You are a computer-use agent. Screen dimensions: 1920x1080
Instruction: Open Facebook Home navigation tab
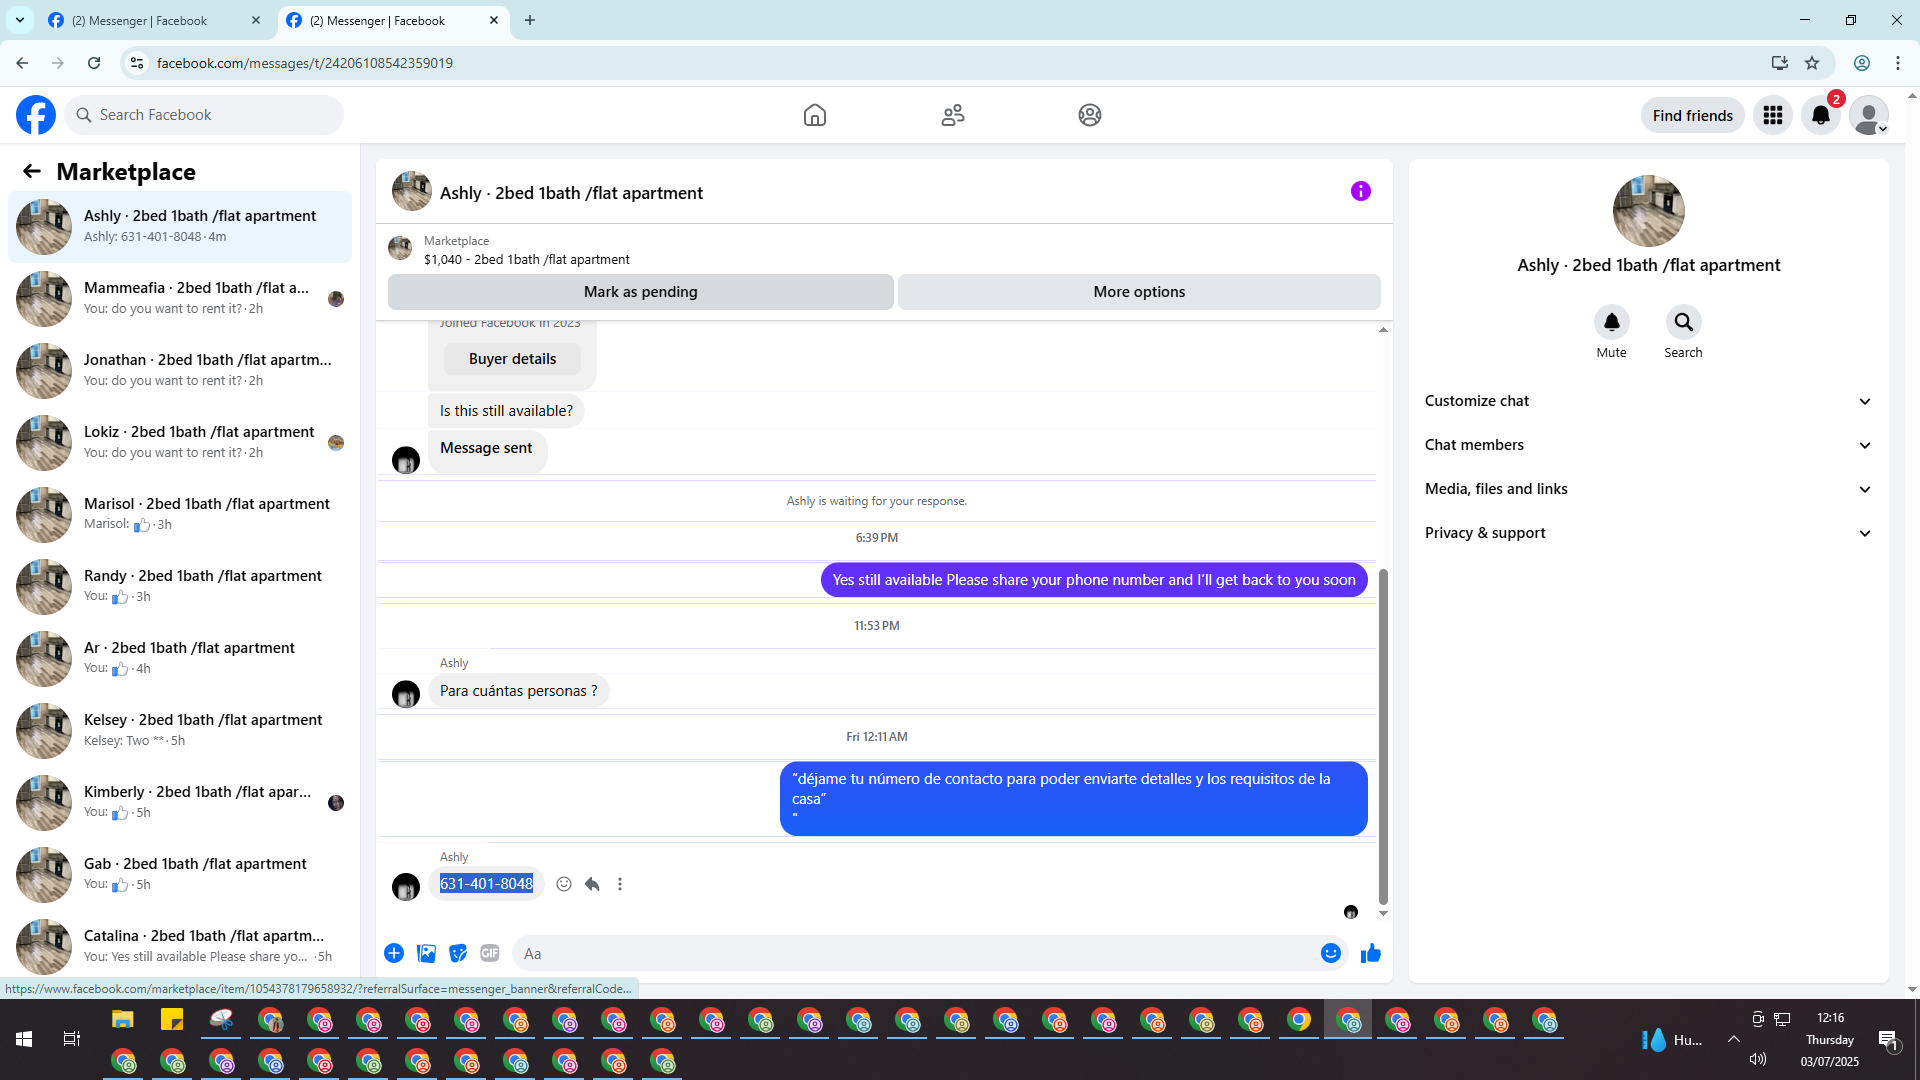pos(814,115)
